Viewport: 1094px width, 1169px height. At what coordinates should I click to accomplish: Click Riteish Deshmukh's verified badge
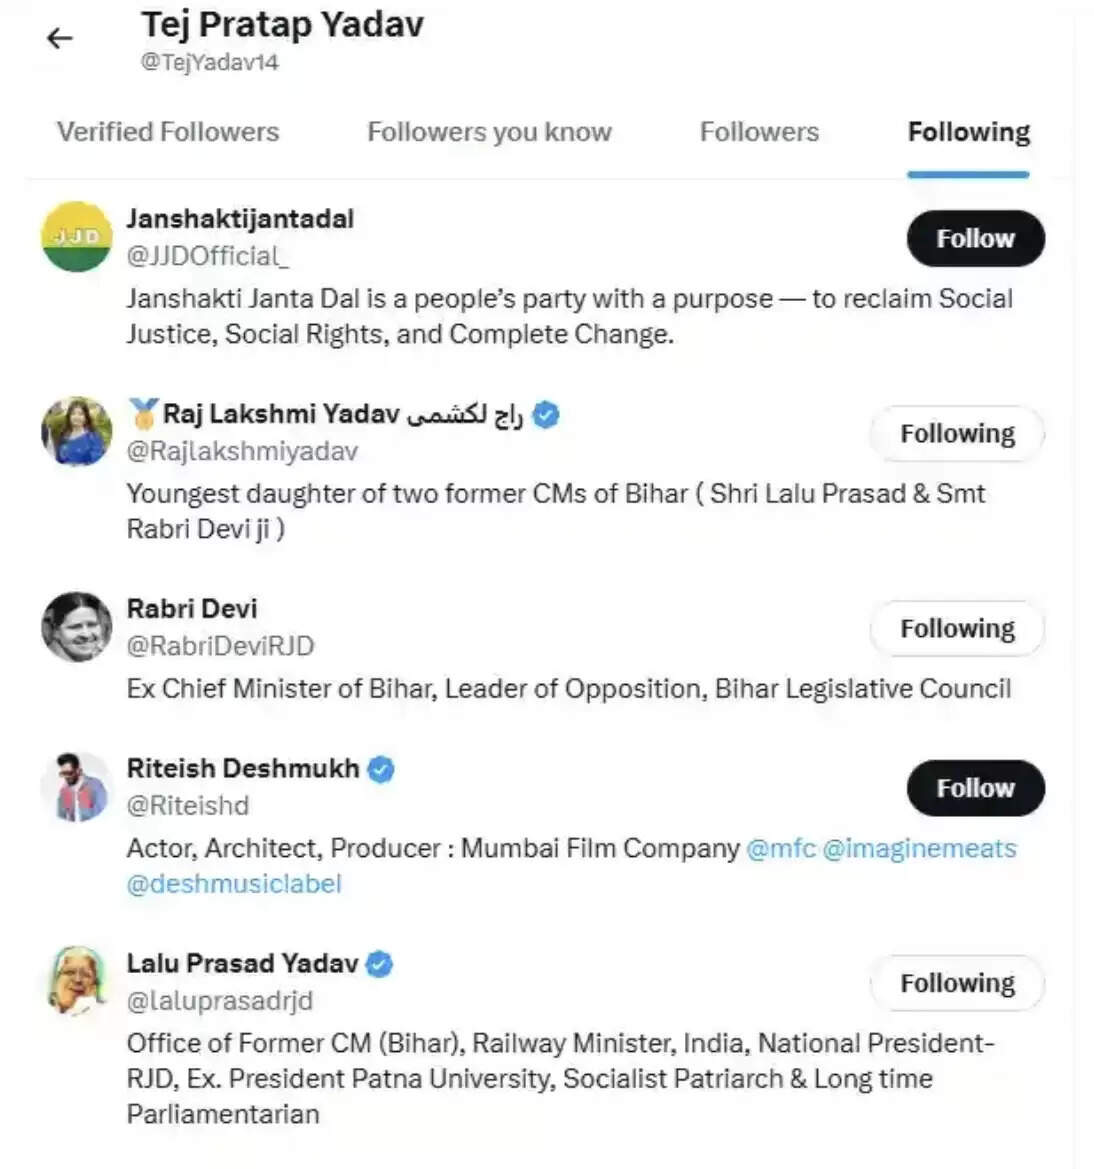pyautogui.click(x=381, y=769)
